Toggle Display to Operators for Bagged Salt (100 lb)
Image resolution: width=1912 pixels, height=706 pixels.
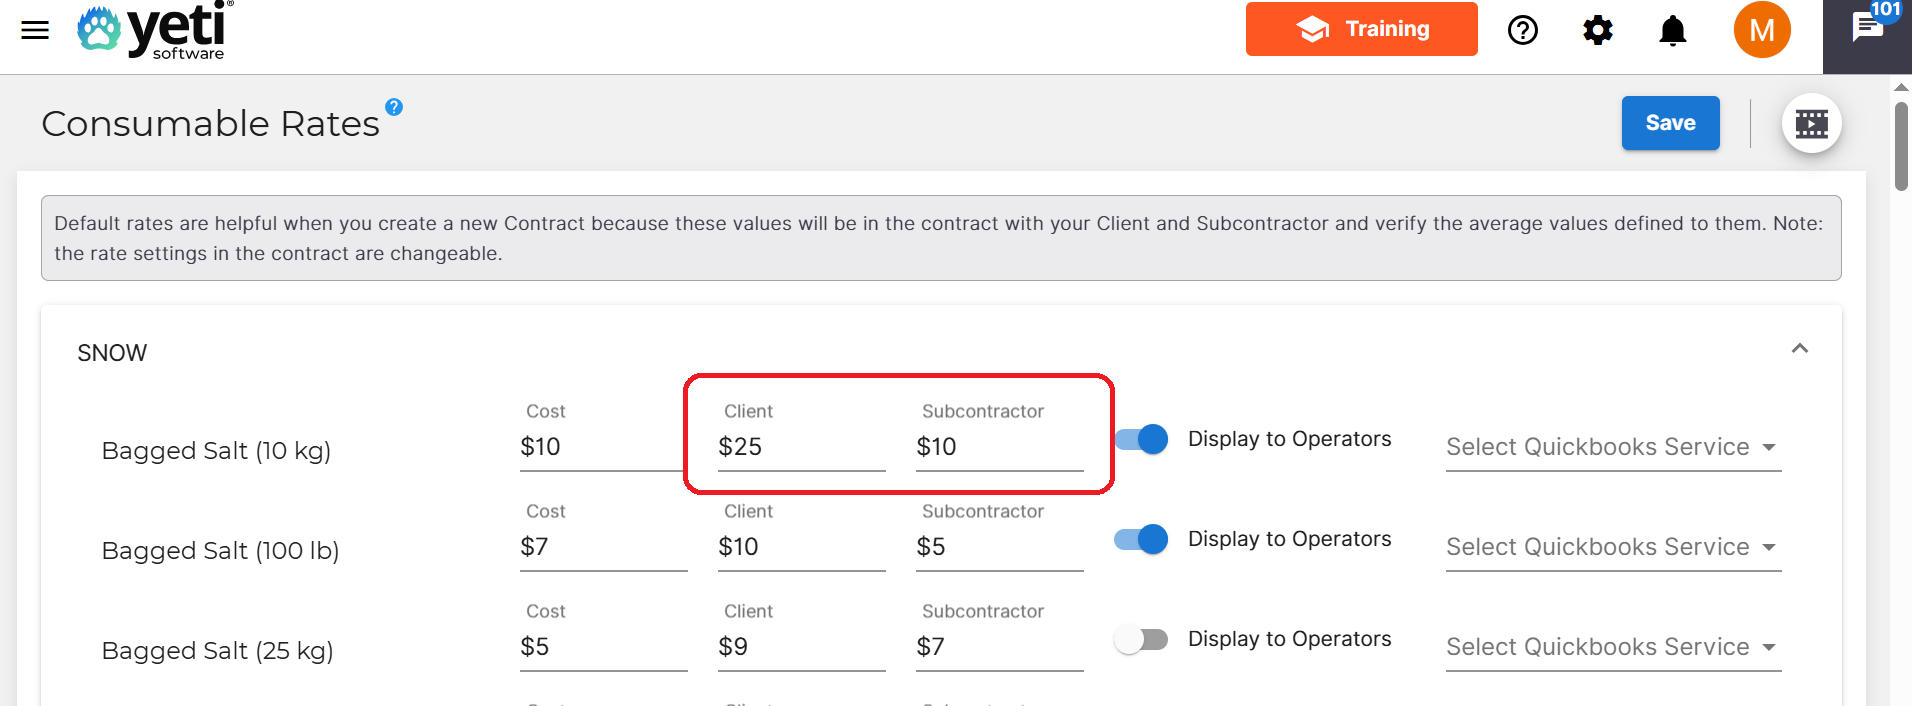coord(1141,539)
